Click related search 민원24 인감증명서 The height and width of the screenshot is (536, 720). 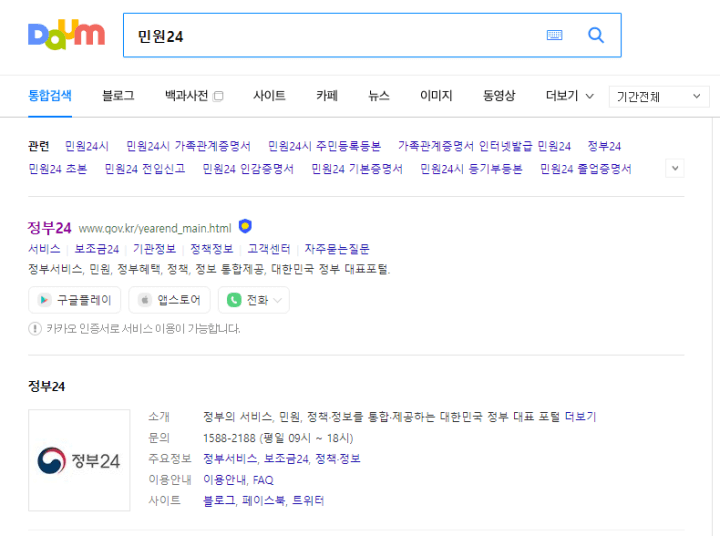pyautogui.click(x=248, y=169)
